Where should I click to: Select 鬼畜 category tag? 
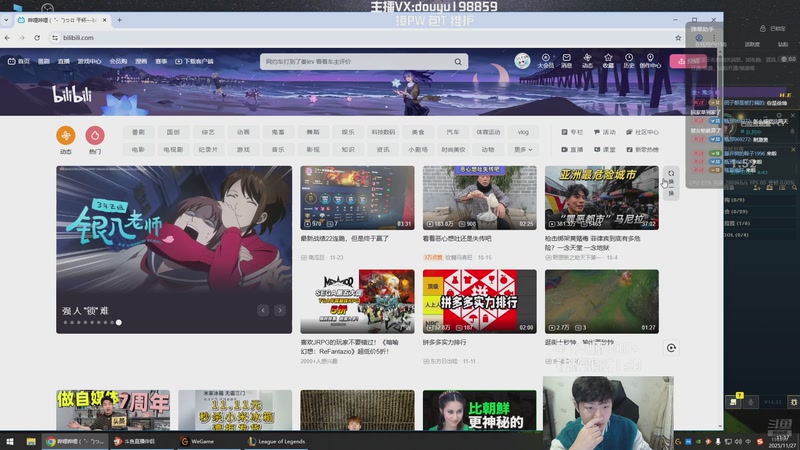tap(278, 132)
